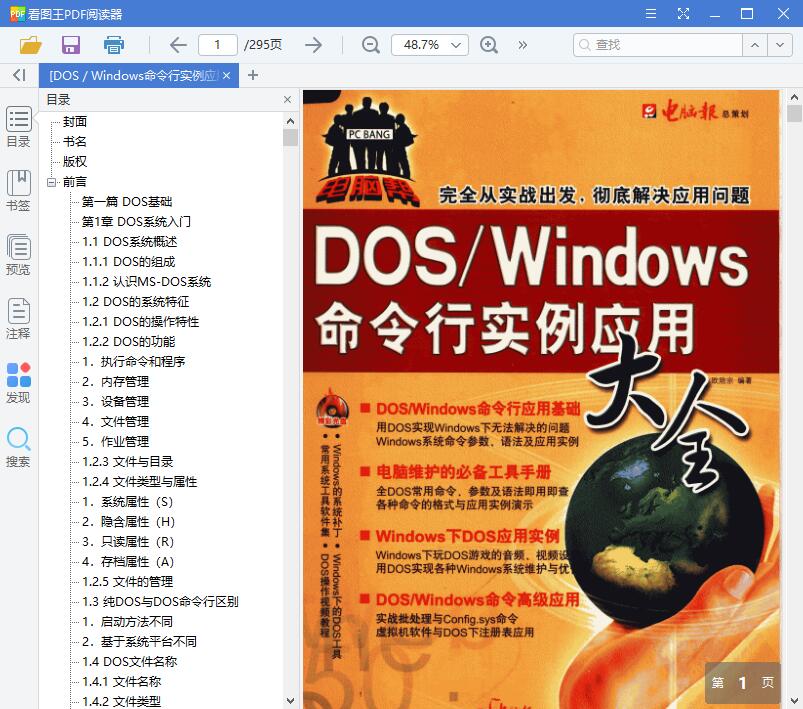Click the 第 1 页 page indicator badge
This screenshot has width=803, height=709.
click(743, 682)
